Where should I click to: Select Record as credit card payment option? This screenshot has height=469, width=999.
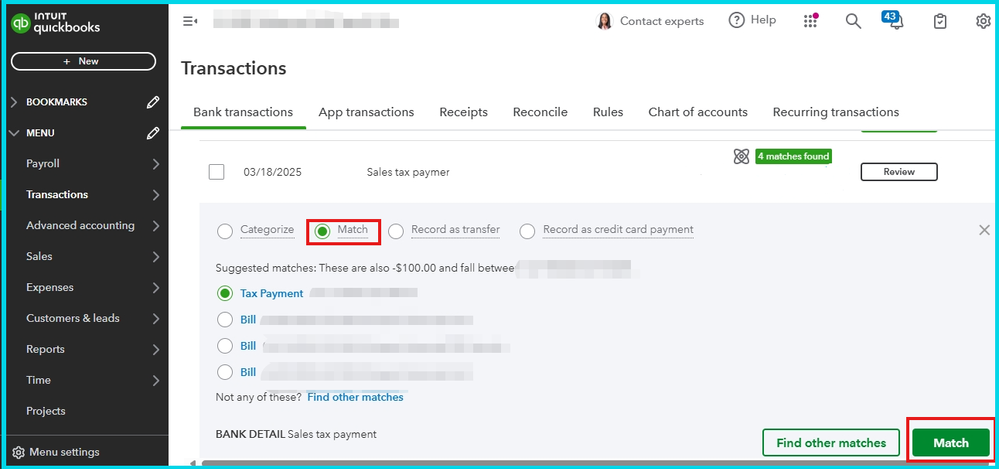click(527, 231)
